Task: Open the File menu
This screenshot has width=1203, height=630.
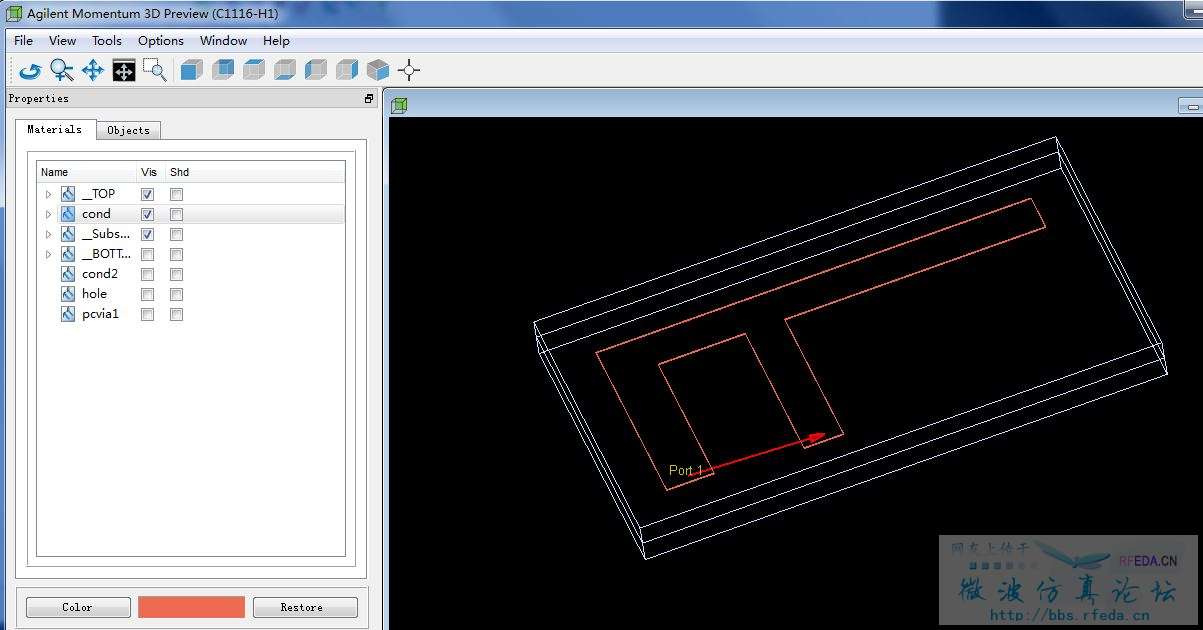Action: (23, 41)
